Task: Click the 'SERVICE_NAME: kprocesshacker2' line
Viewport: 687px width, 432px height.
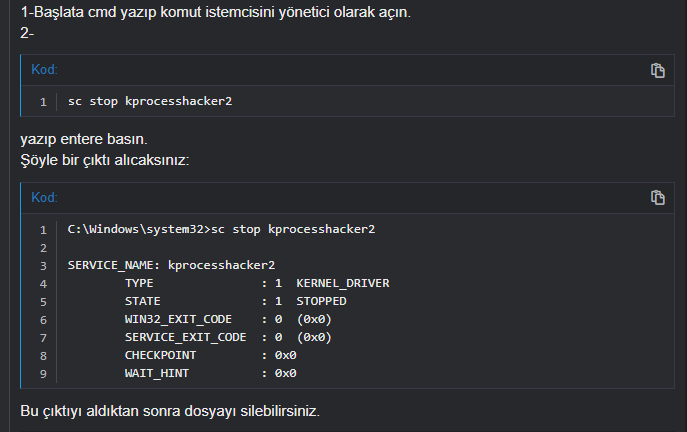Action: pyautogui.click(x=171, y=265)
